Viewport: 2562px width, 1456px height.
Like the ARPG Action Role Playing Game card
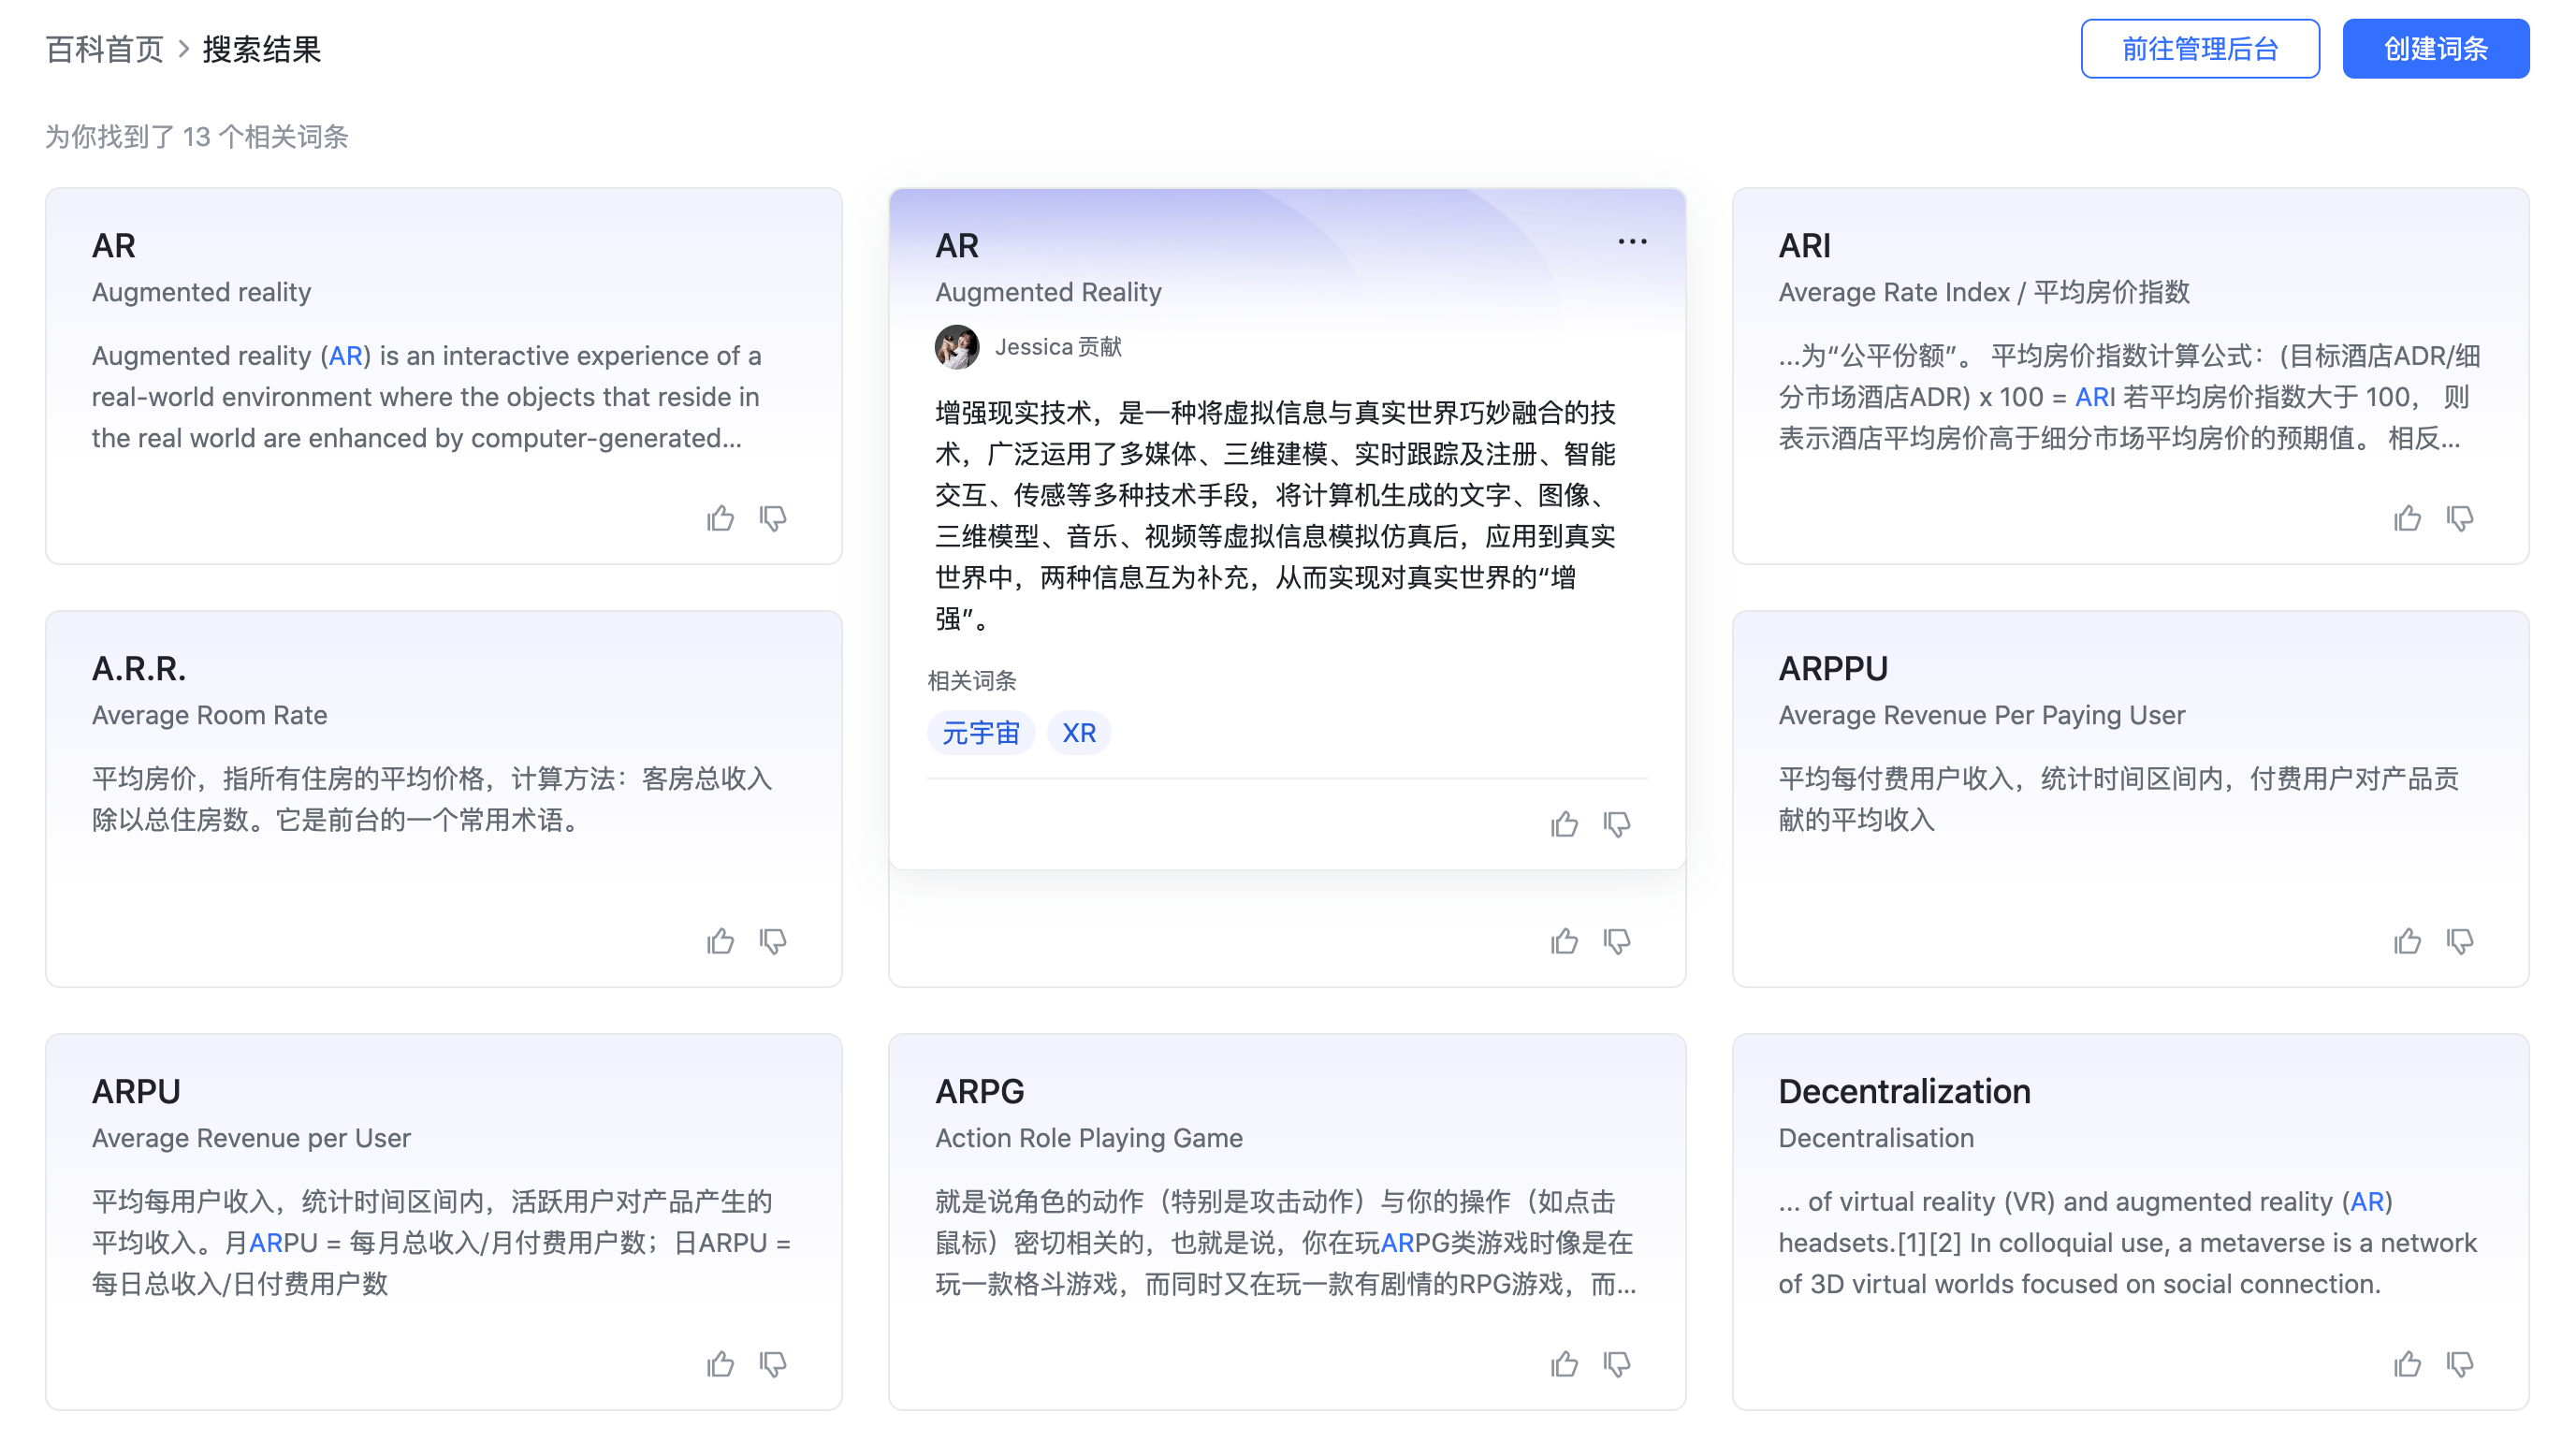1564,1364
